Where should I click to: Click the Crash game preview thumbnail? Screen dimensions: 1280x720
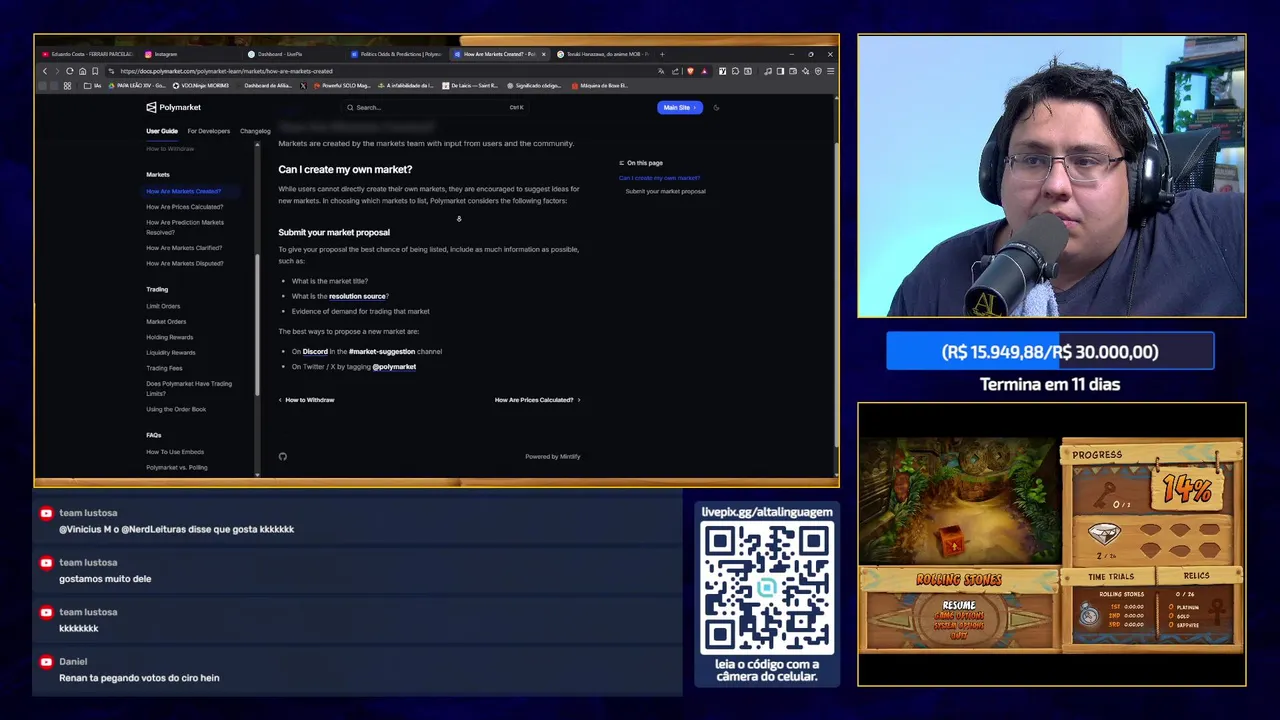click(x=960, y=502)
